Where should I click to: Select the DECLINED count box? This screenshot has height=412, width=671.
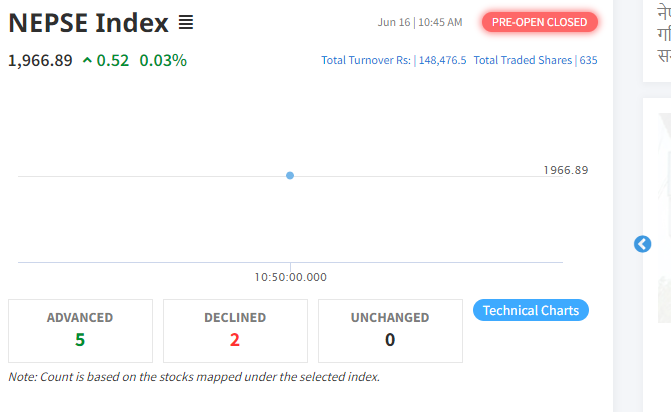coord(235,331)
